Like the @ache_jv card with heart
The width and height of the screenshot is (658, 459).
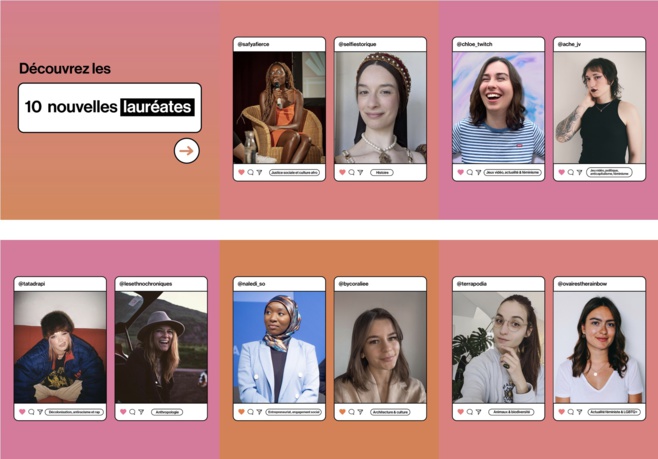(x=561, y=172)
